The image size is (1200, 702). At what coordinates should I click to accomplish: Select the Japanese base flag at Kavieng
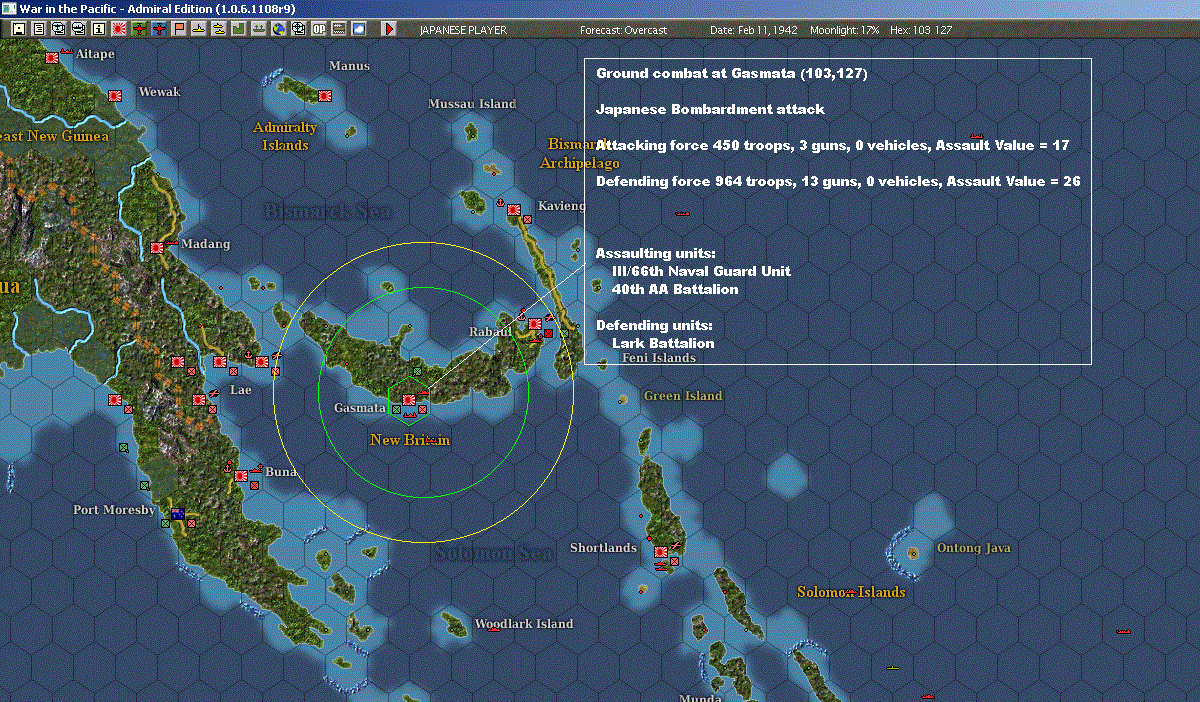(x=514, y=211)
